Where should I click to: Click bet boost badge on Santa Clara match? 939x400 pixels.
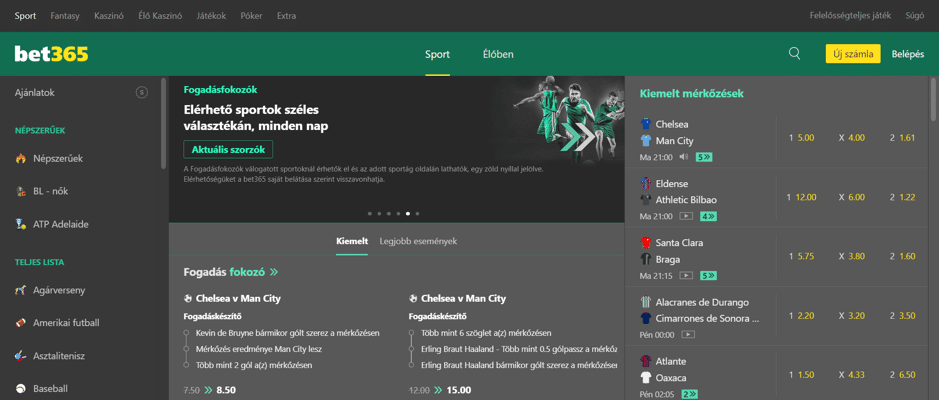pyautogui.click(x=708, y=275)
